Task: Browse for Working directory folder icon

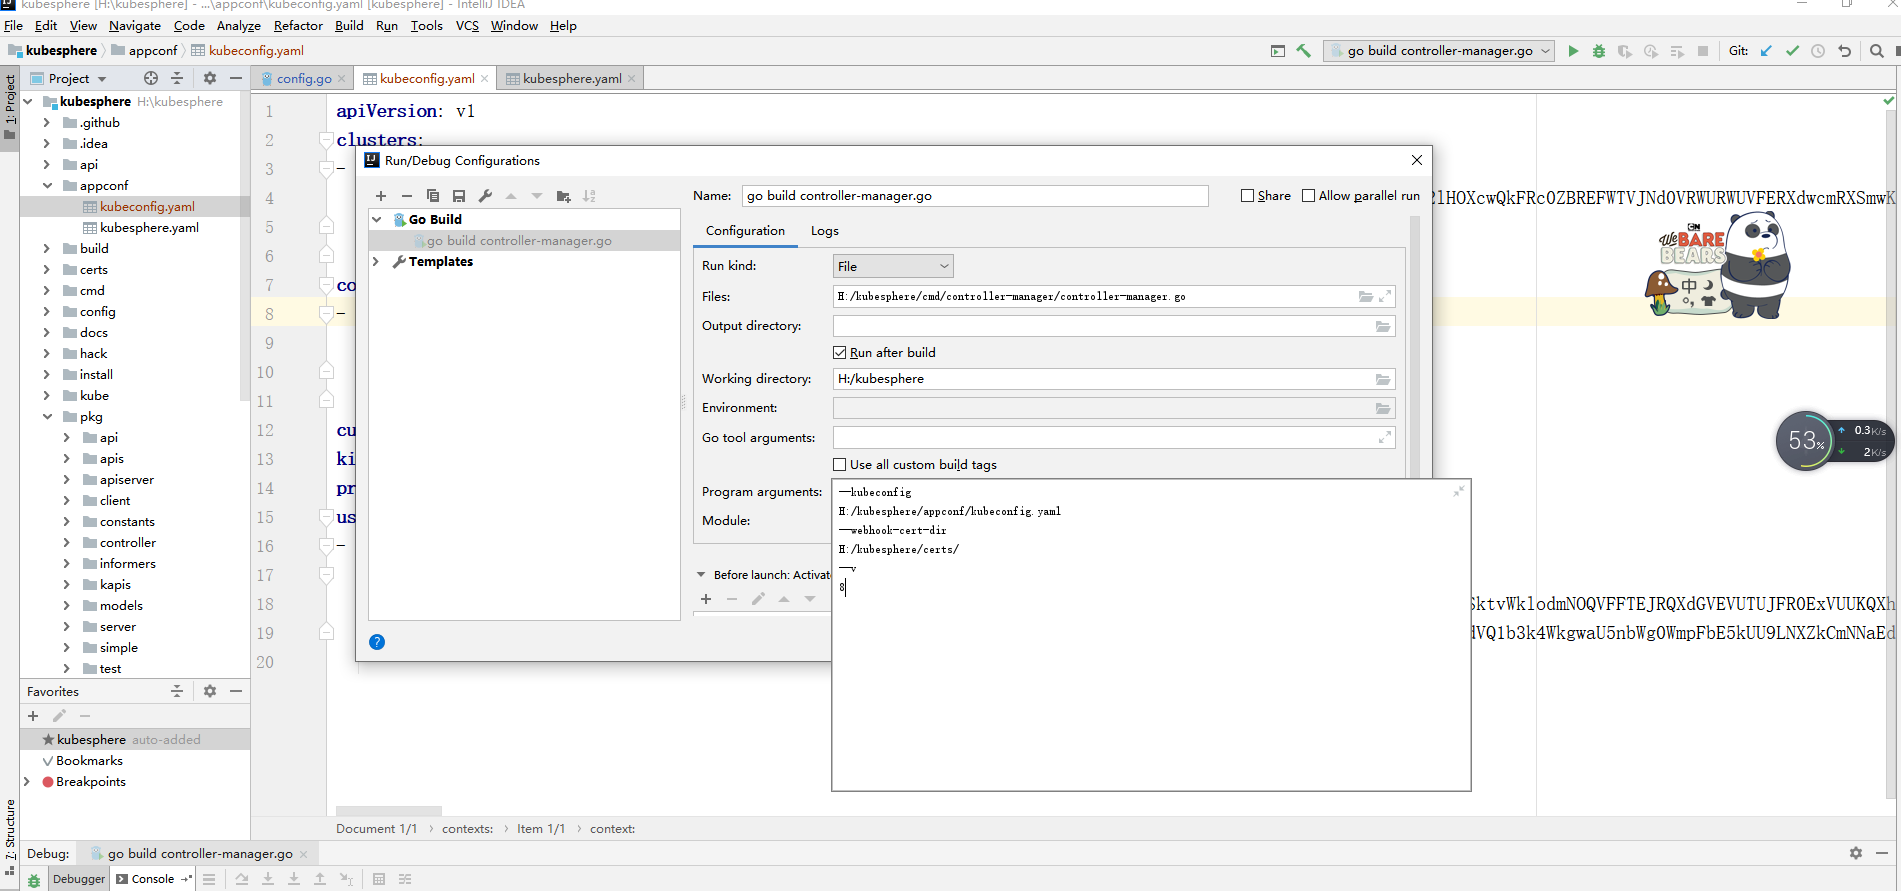Action: [x=1383, y=379]
